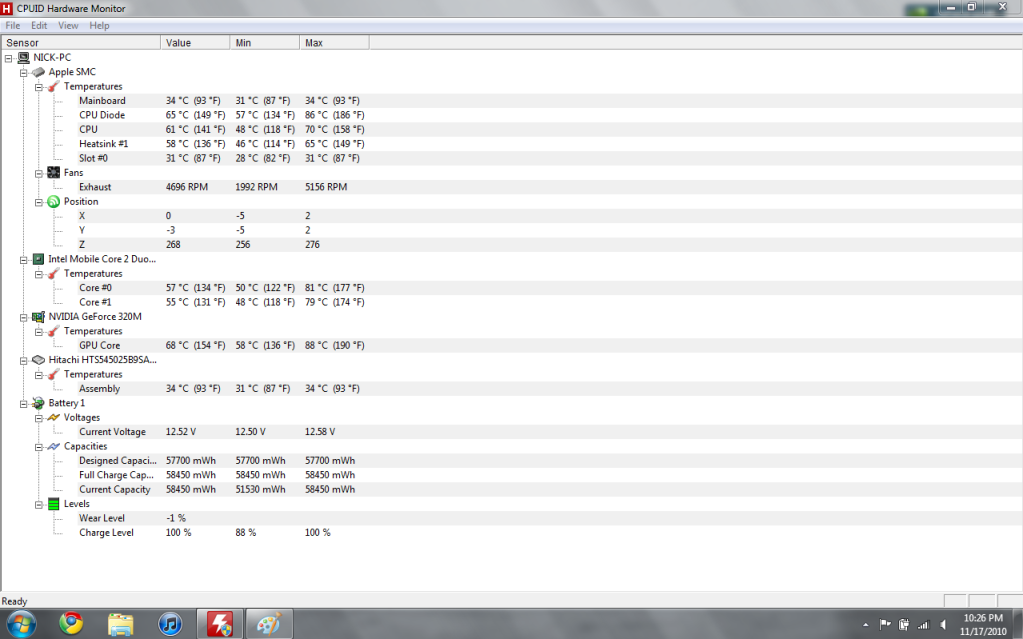
Task: Click the Sensor column header
Action: 81,42
